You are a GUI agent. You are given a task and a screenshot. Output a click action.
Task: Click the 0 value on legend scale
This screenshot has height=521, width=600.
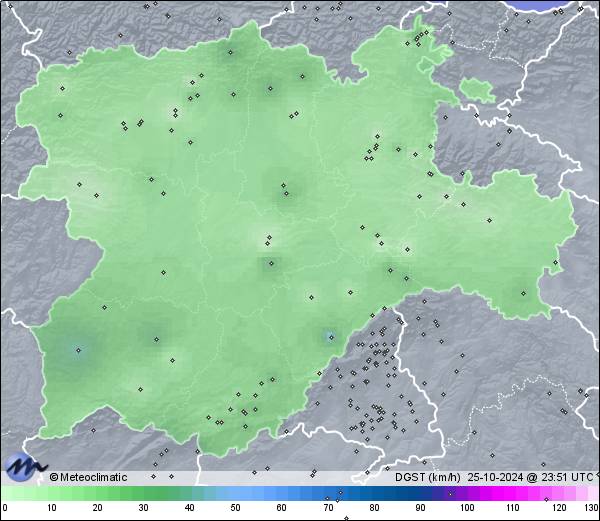click(5, 509)
